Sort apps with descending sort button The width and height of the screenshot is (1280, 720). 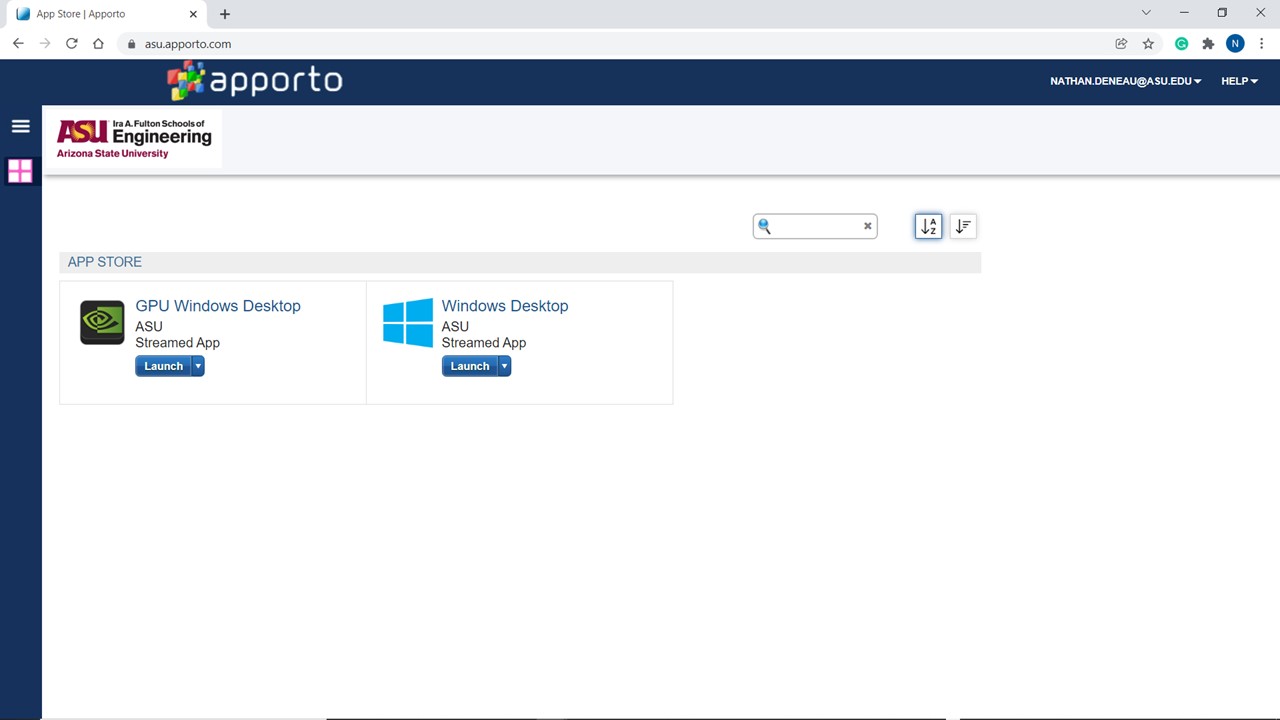963,226
